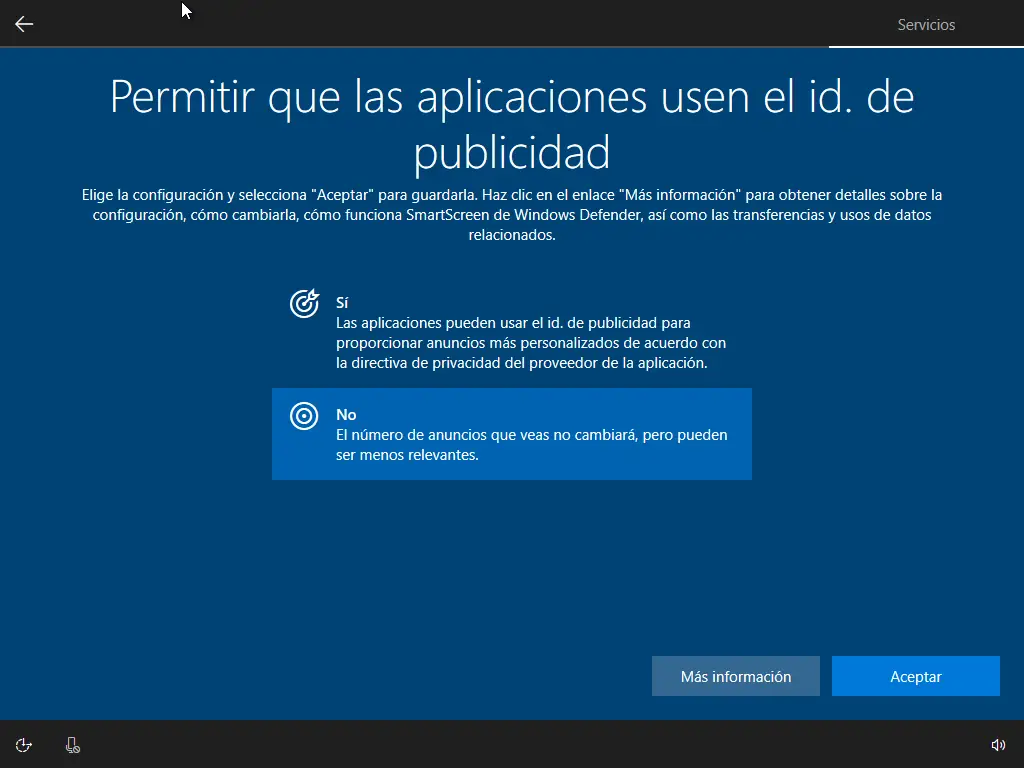The image size is (1024, 768).
Task: Confirm with the Aceptar button
Action: point(916,677)
